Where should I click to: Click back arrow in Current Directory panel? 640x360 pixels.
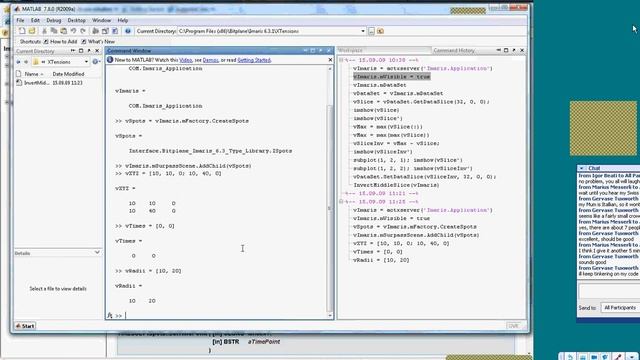(18, 62)
